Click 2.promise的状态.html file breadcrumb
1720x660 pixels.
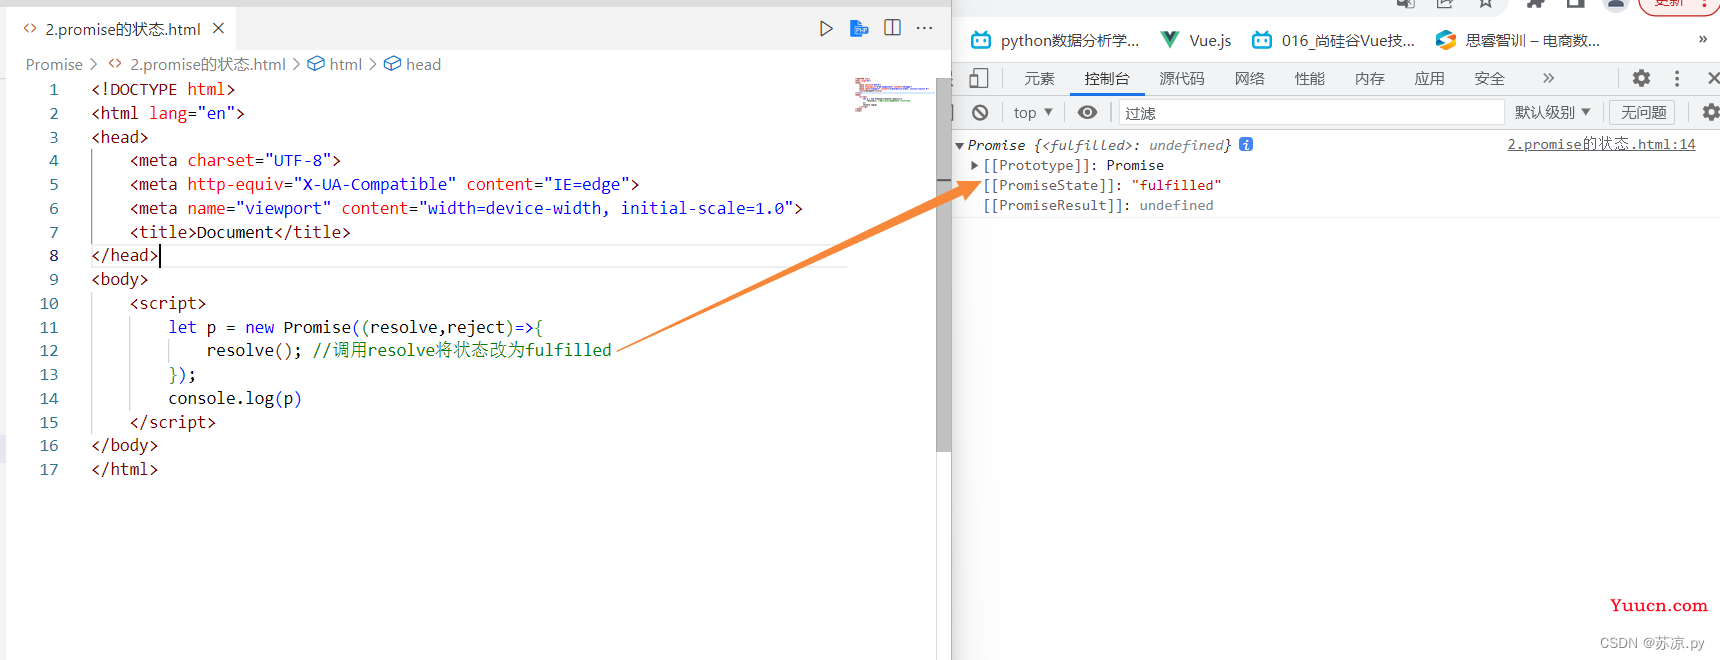pyautogui.click(x=207, y=64)
